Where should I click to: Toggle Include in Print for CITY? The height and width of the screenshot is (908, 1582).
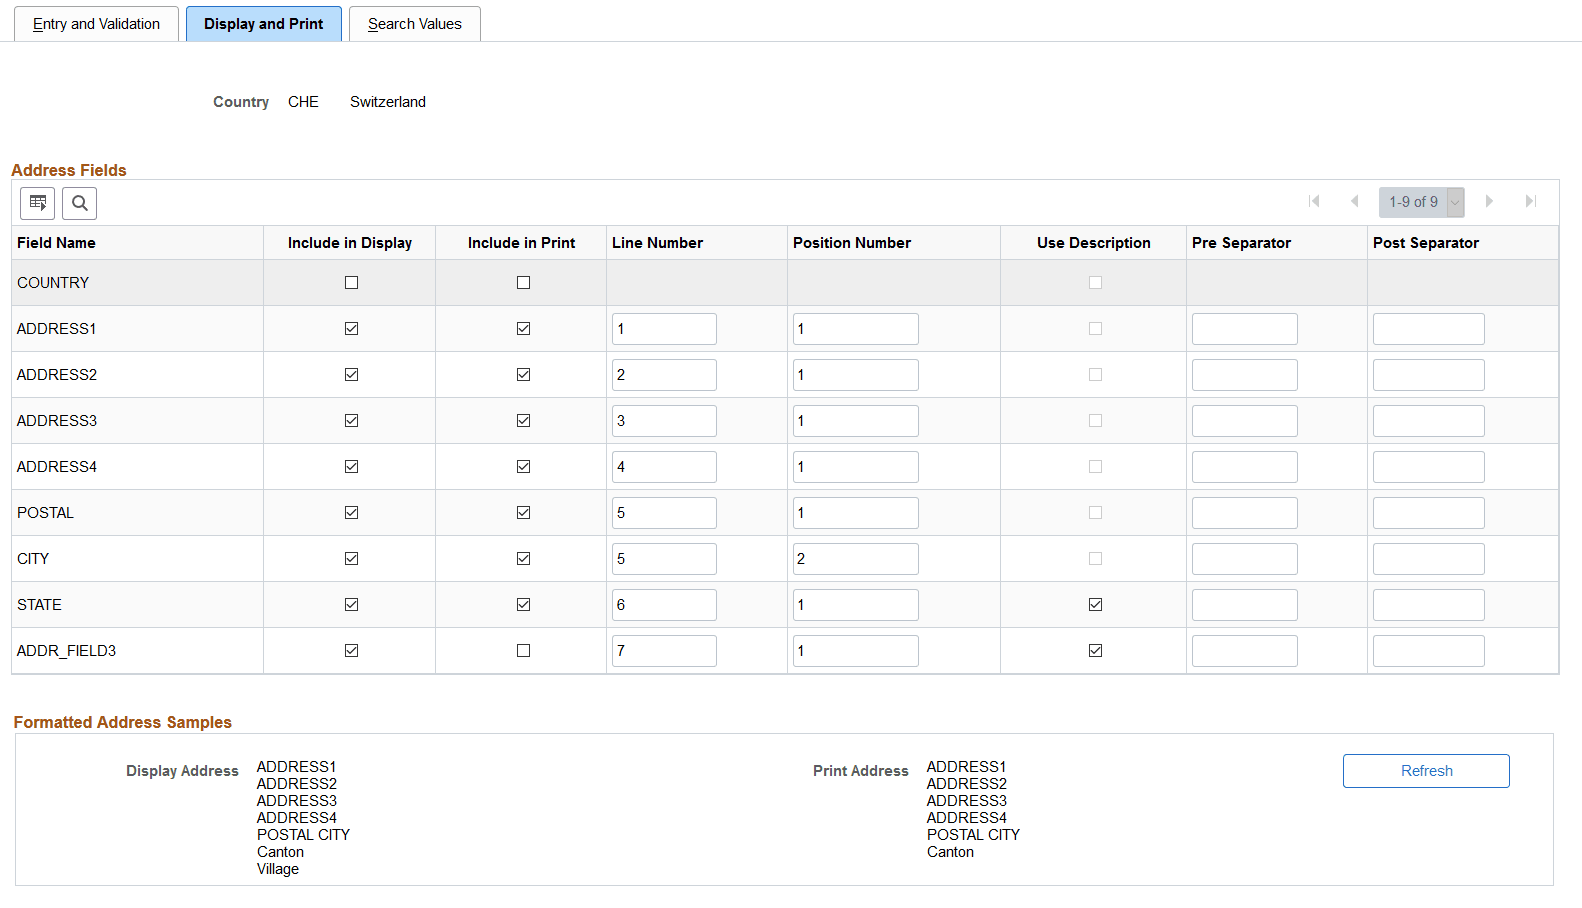(x=523, y=559)
